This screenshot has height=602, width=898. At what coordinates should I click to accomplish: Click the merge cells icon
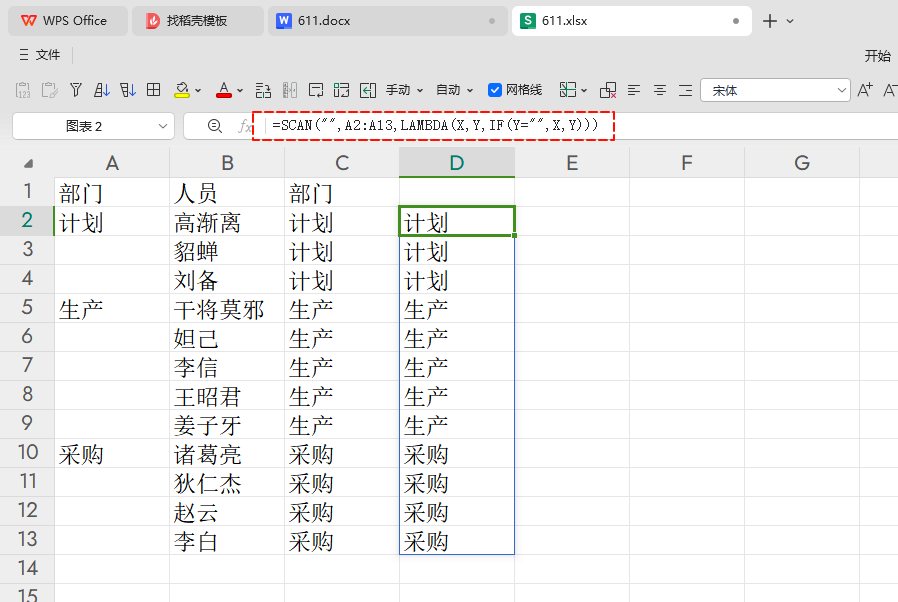tap(341, 90)
